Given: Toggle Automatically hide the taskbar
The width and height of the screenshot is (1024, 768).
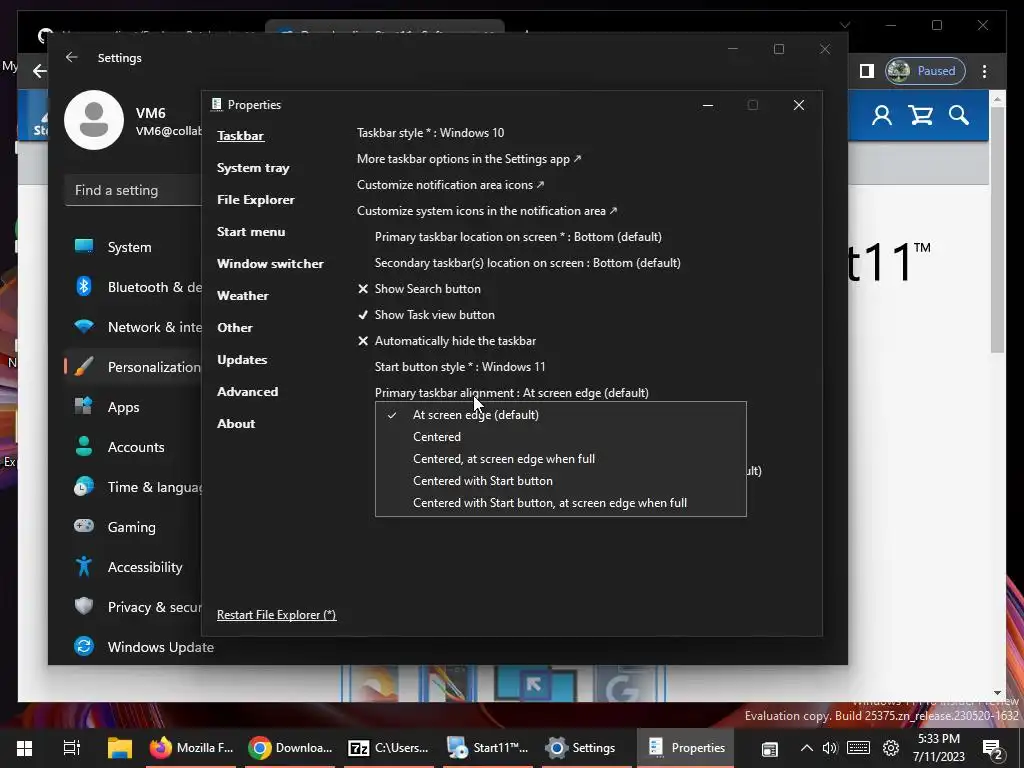Looking at the screenshot, I should click(447, 341).
